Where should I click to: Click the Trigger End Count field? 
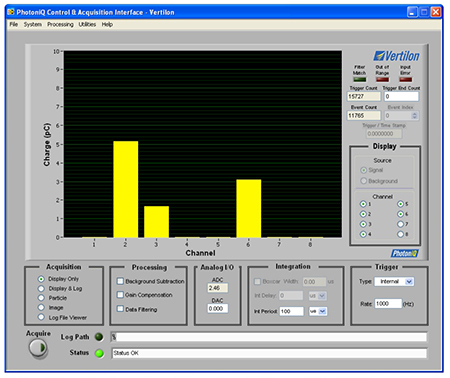coord(401,96)
